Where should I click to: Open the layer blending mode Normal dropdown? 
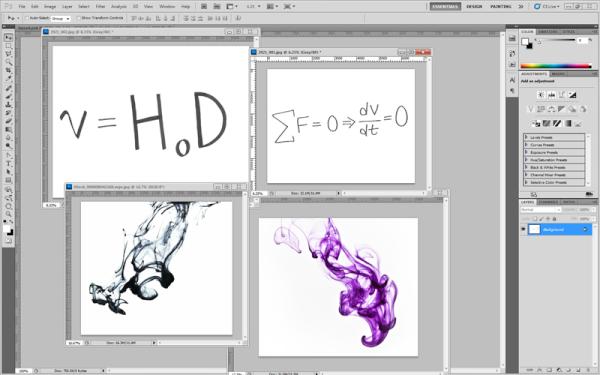click(540, 210)
